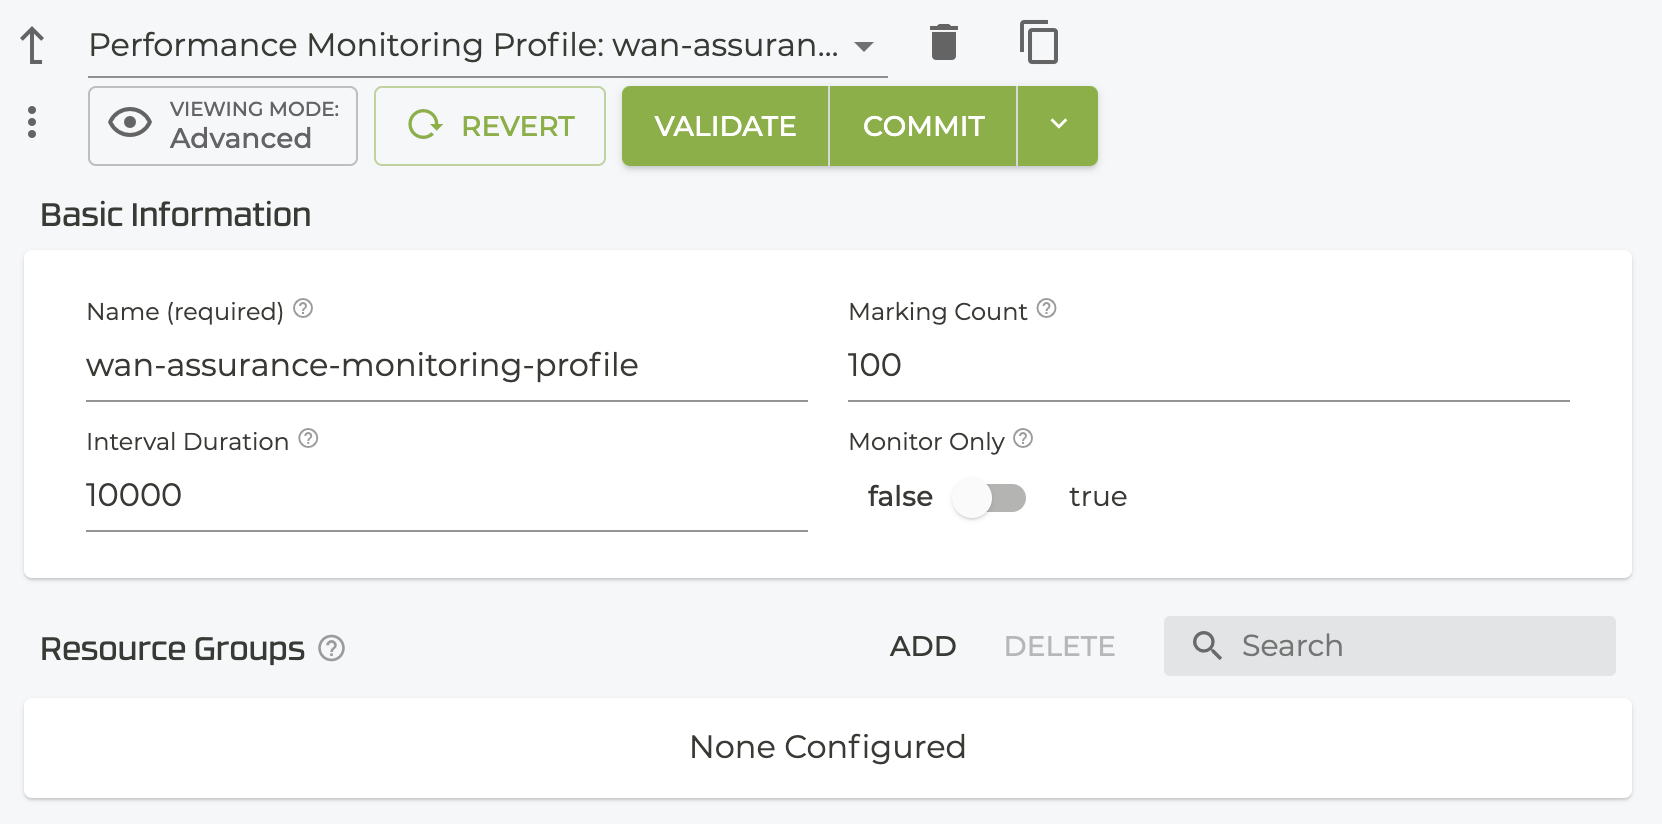
Task: Add a new Resource Group
Action: [x=922, y=646]
